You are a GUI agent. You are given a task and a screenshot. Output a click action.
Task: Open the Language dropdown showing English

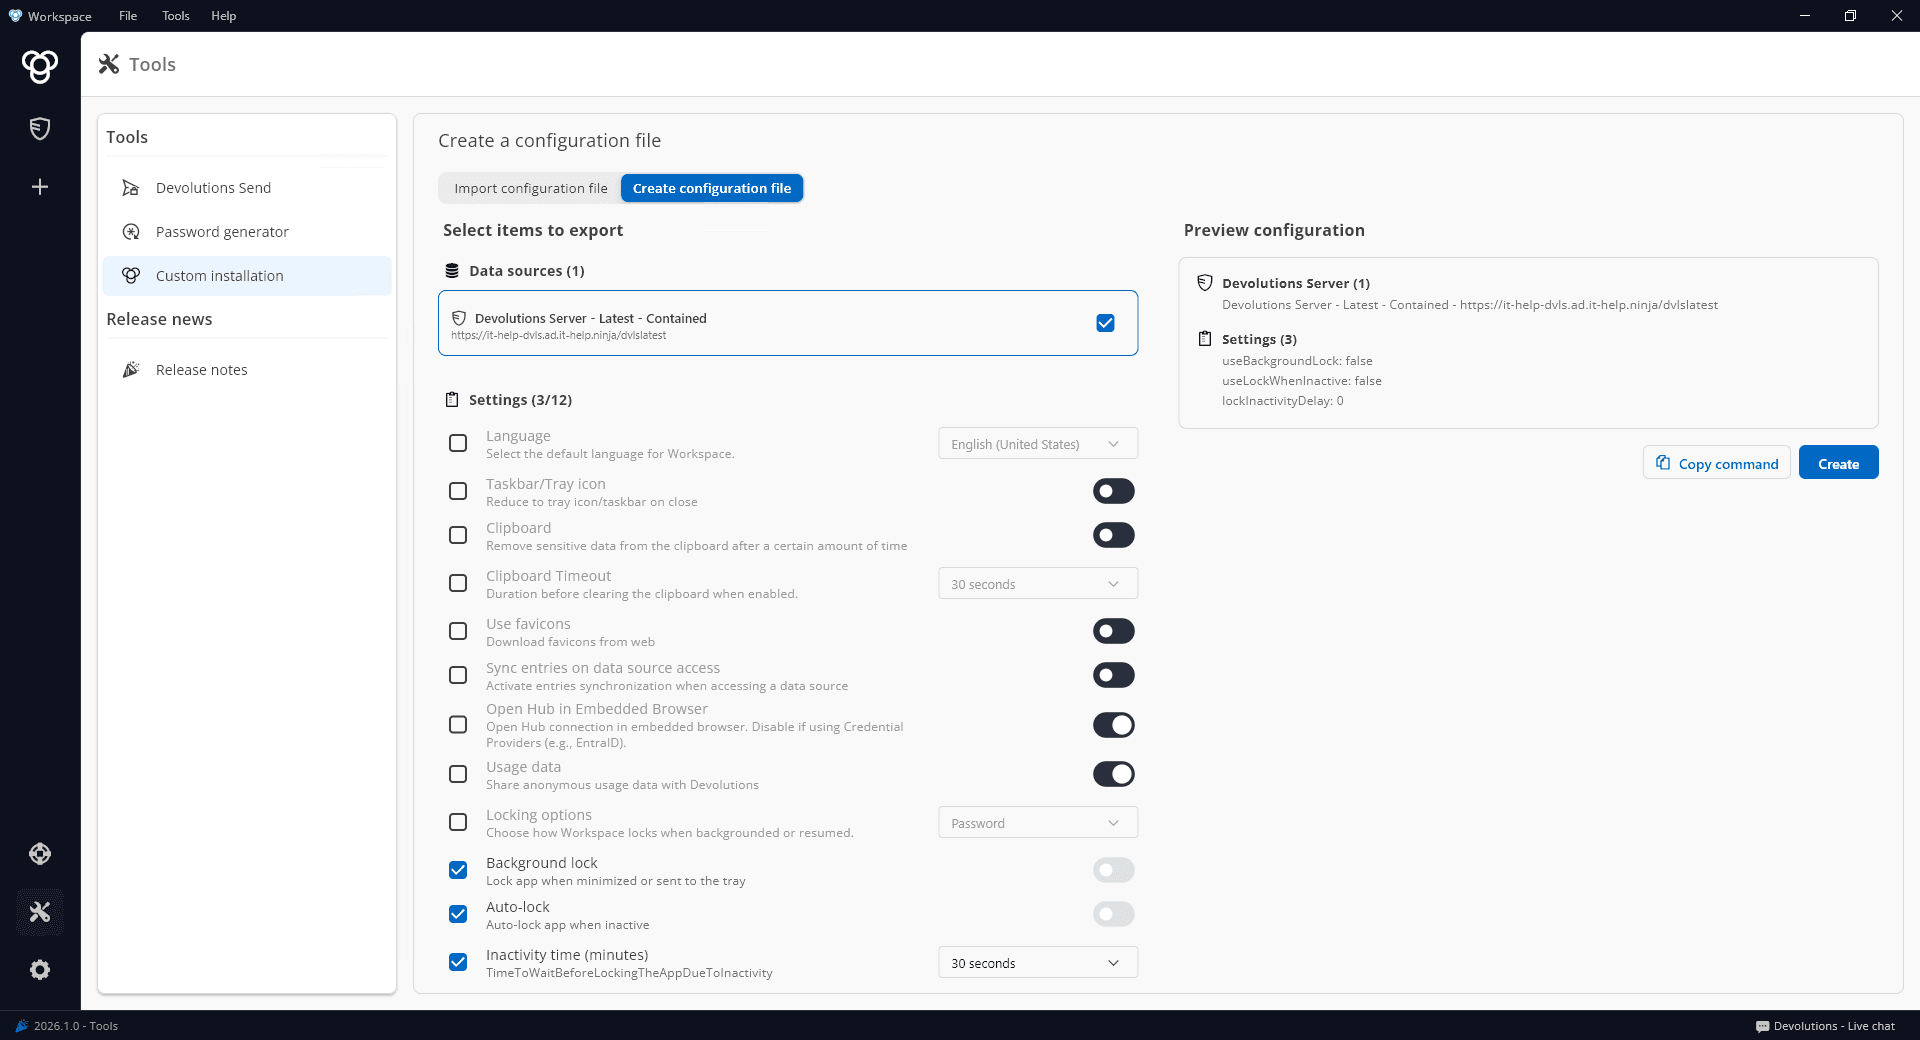tap(1037, 443)
